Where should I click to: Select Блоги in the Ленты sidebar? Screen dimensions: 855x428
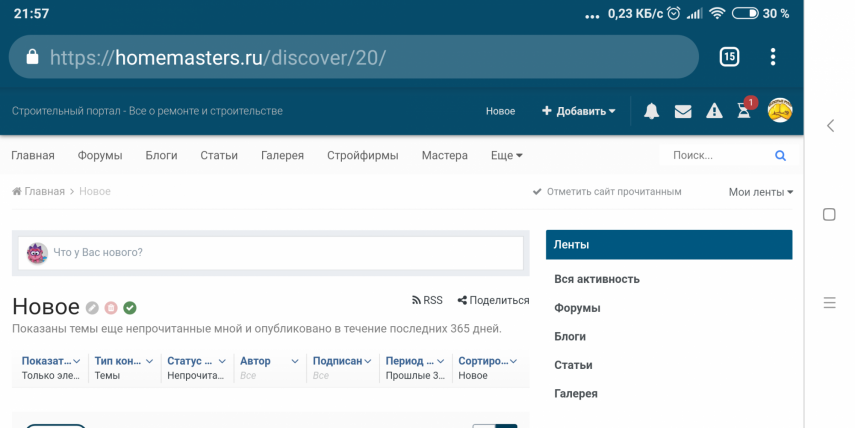(570, 336)
